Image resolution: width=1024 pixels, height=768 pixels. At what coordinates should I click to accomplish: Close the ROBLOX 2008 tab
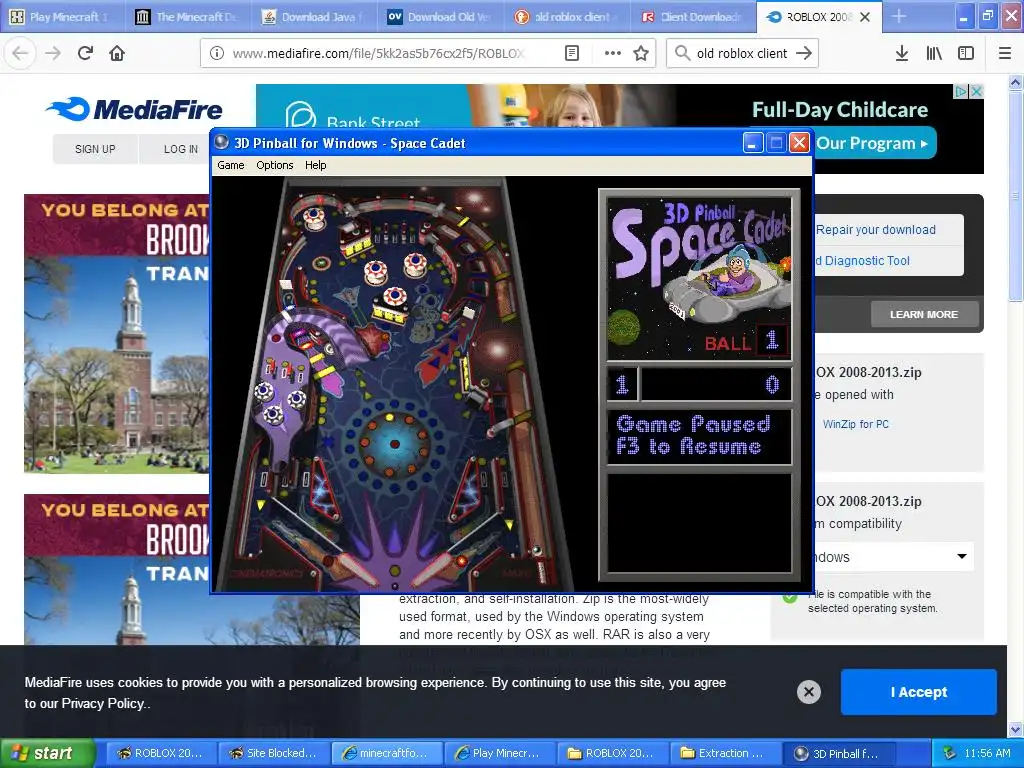865,17
